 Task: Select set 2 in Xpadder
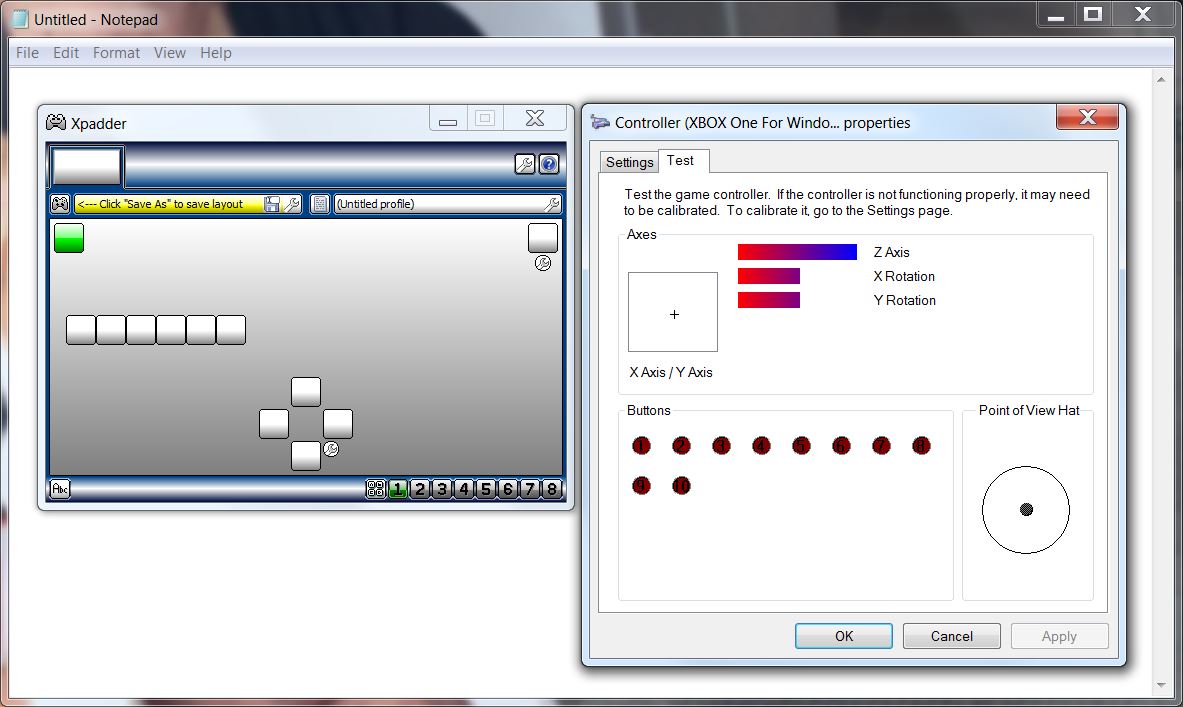point(420,489)
